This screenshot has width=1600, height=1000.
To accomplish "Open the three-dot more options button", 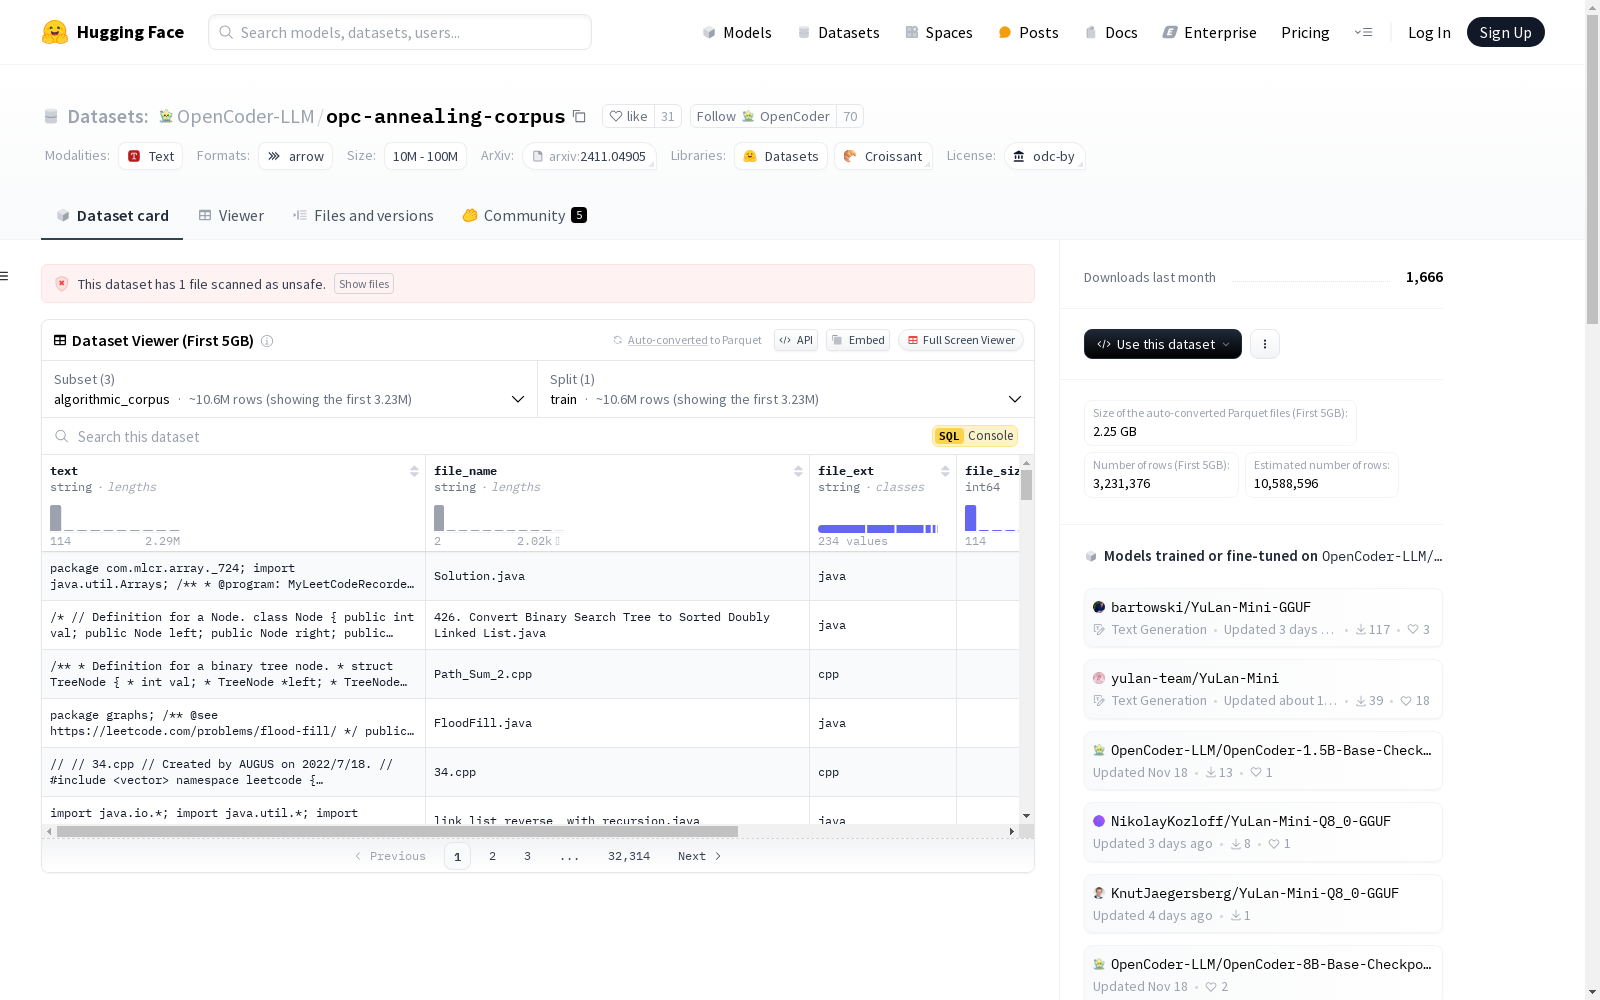I will pyautogui.click(x=1265, y=344).
